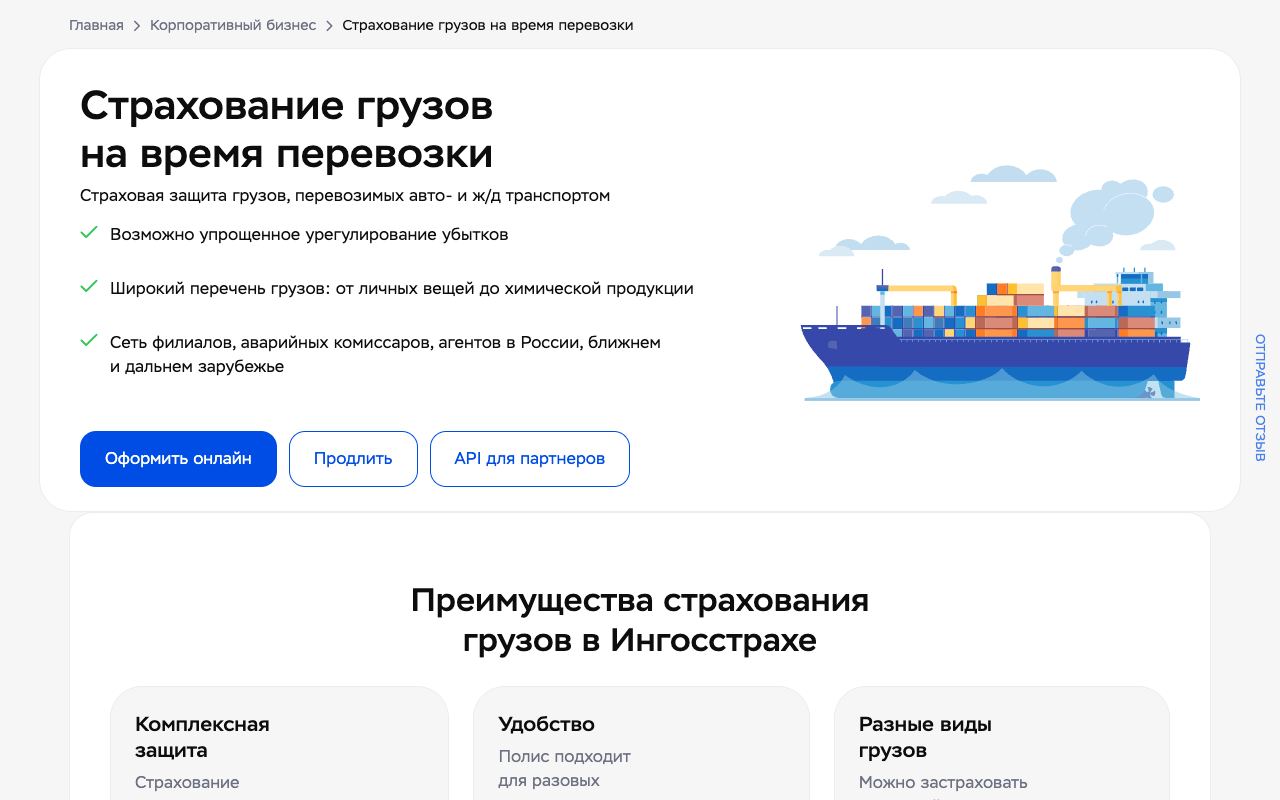Open the Разные виды грузов card
The image size is (1280, 800).
coord(1002,743)
